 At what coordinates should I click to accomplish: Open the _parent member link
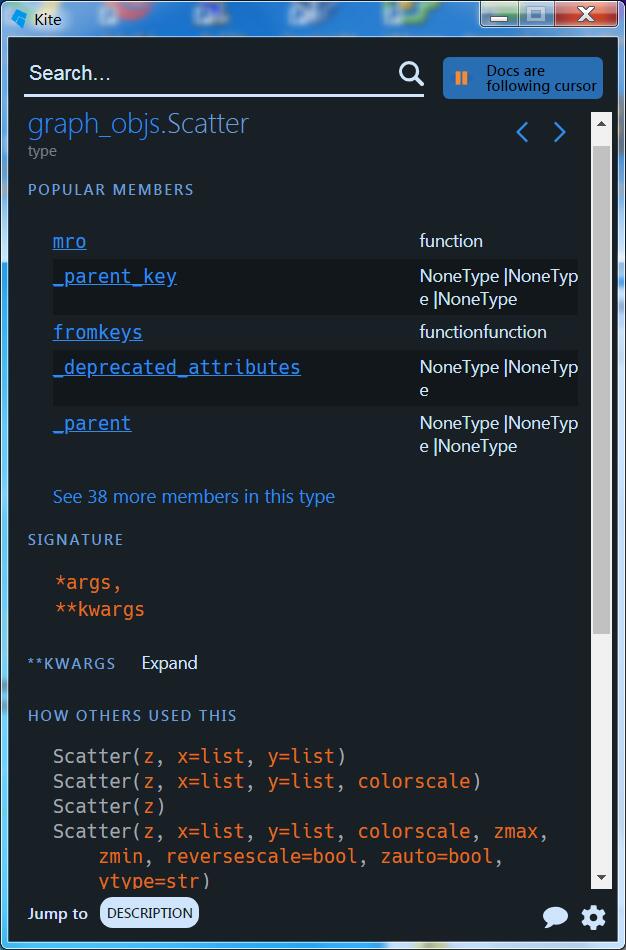click(92, 423)
